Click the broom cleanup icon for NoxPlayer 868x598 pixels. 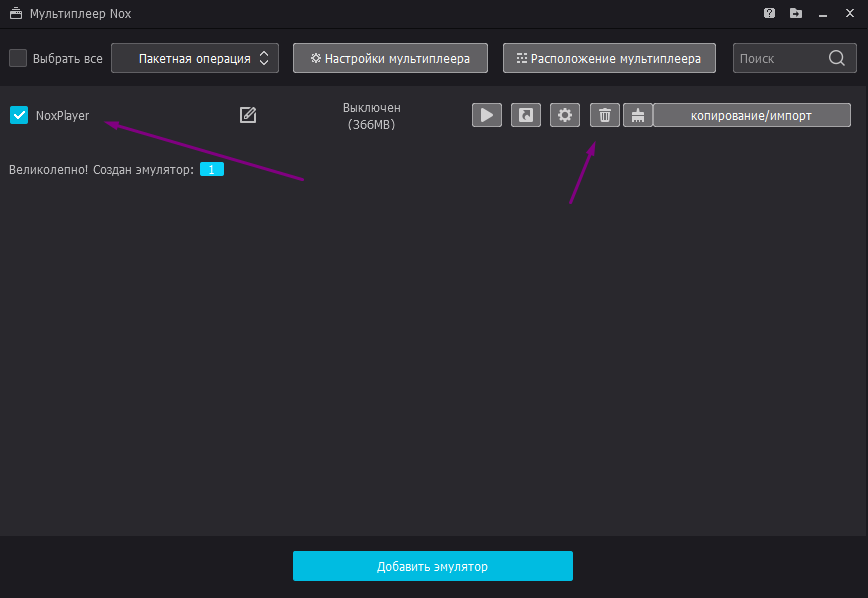pos(637,115)
